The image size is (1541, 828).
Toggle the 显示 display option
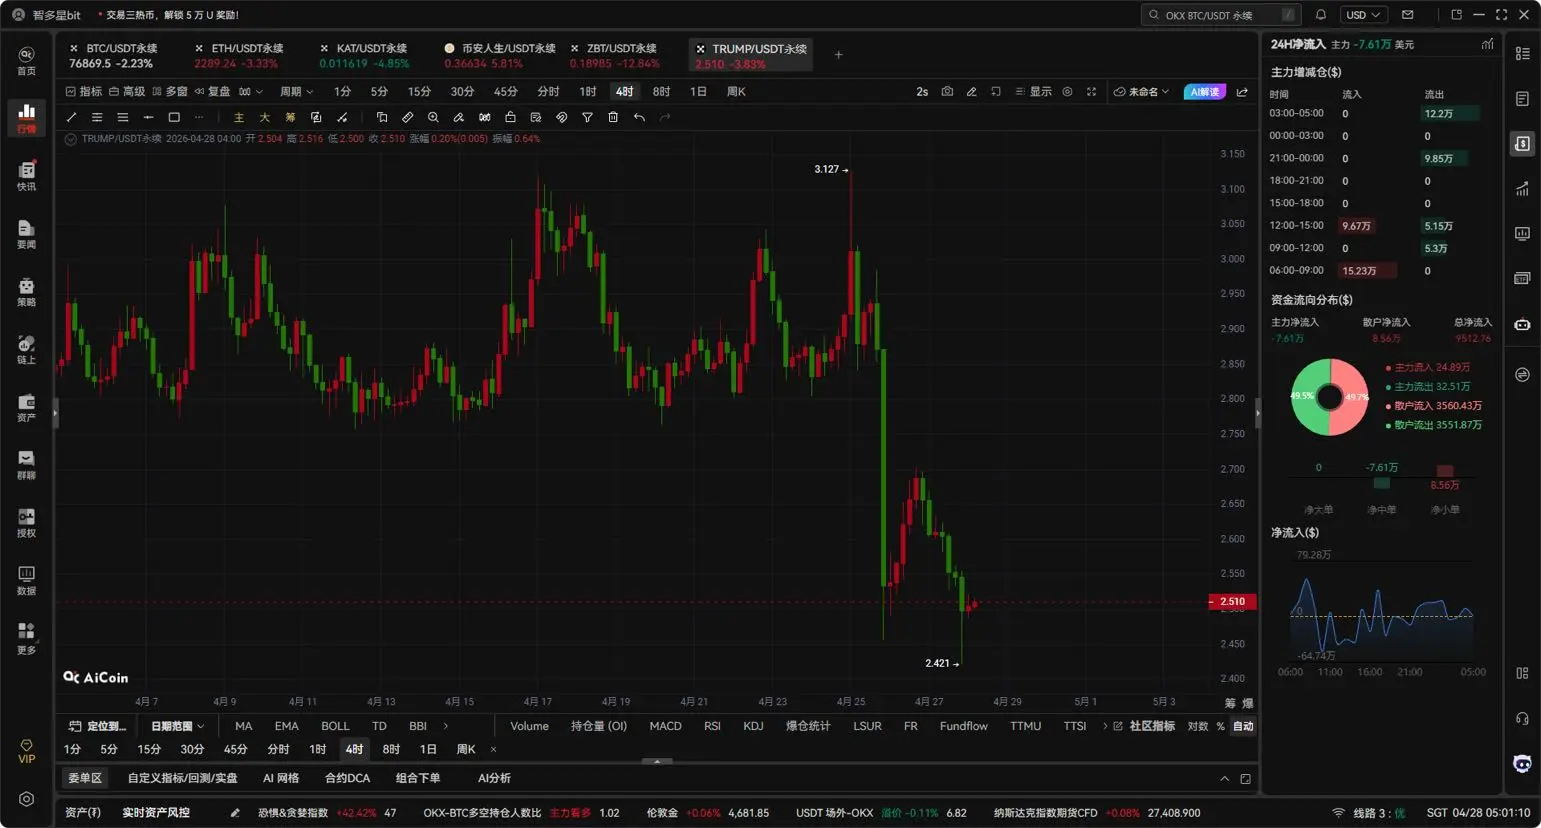click(1033, 91)
